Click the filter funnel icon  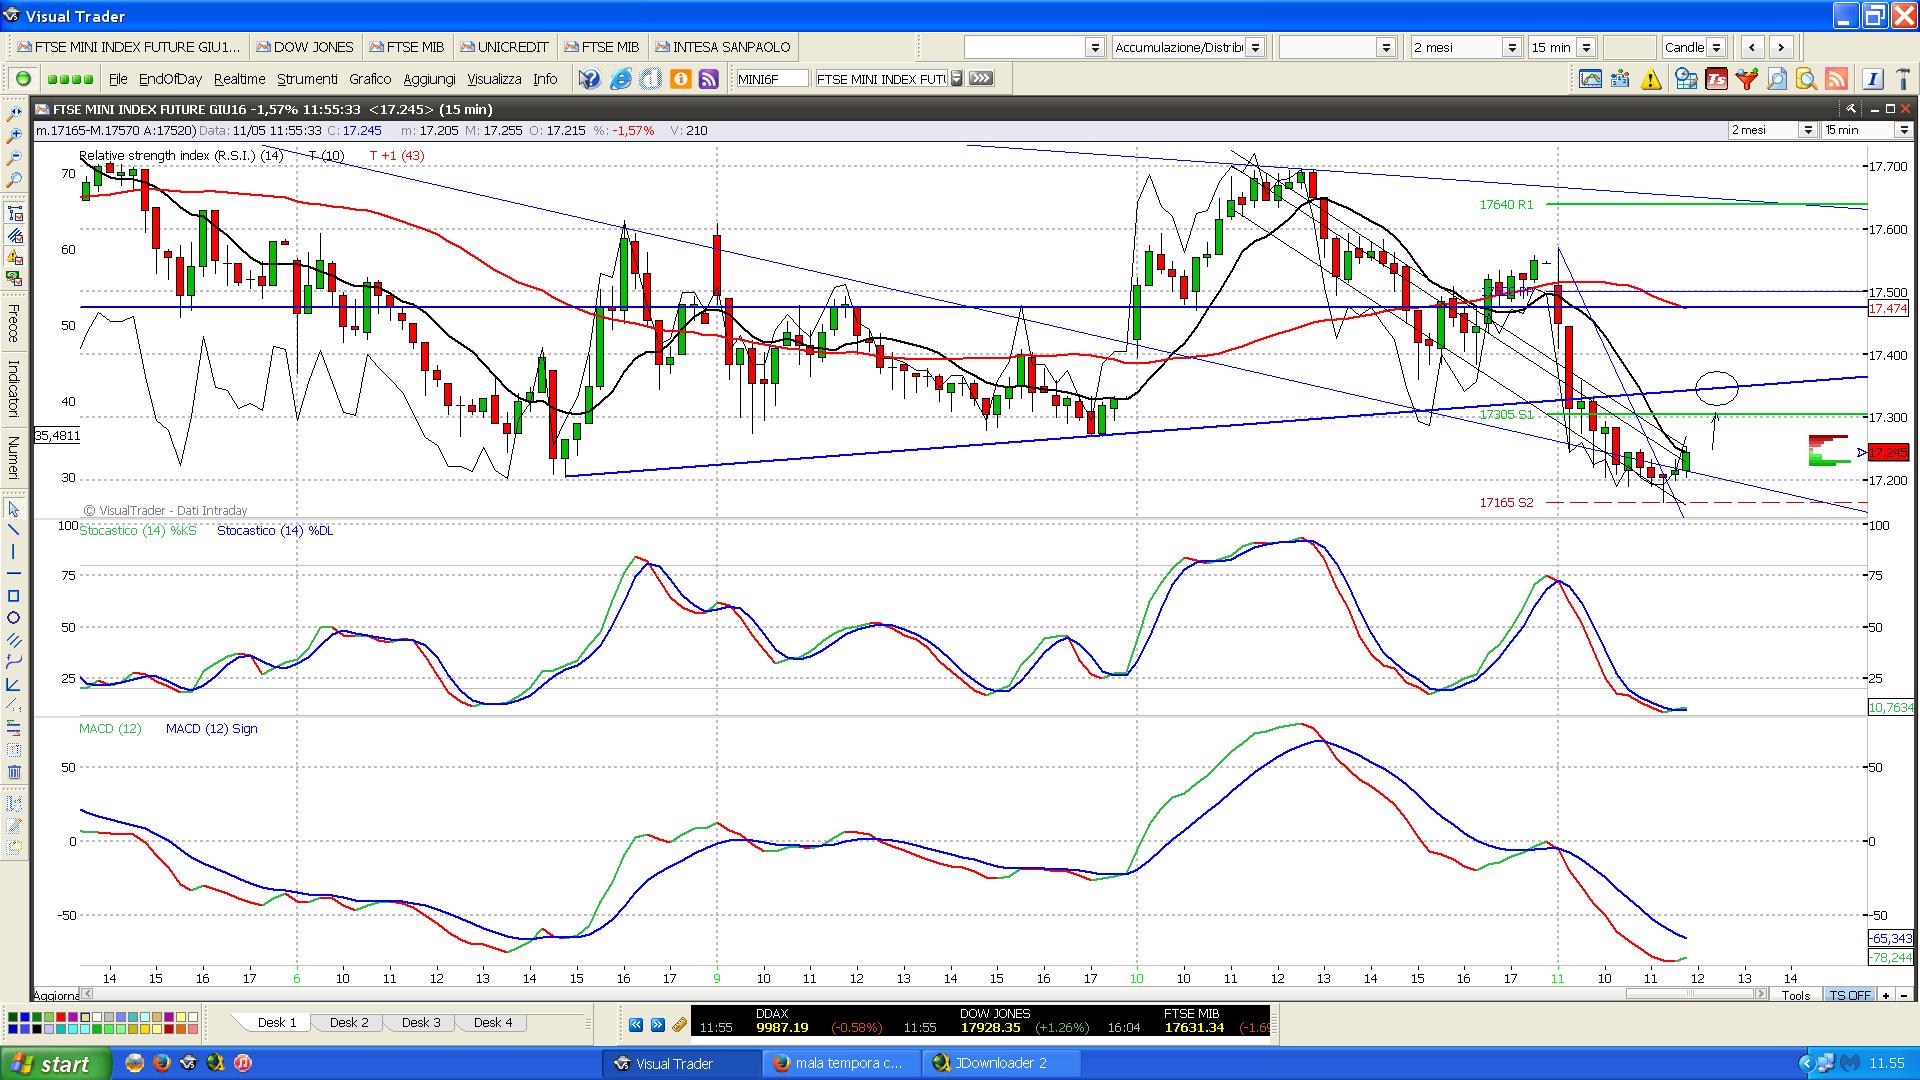click(1747, 79)
